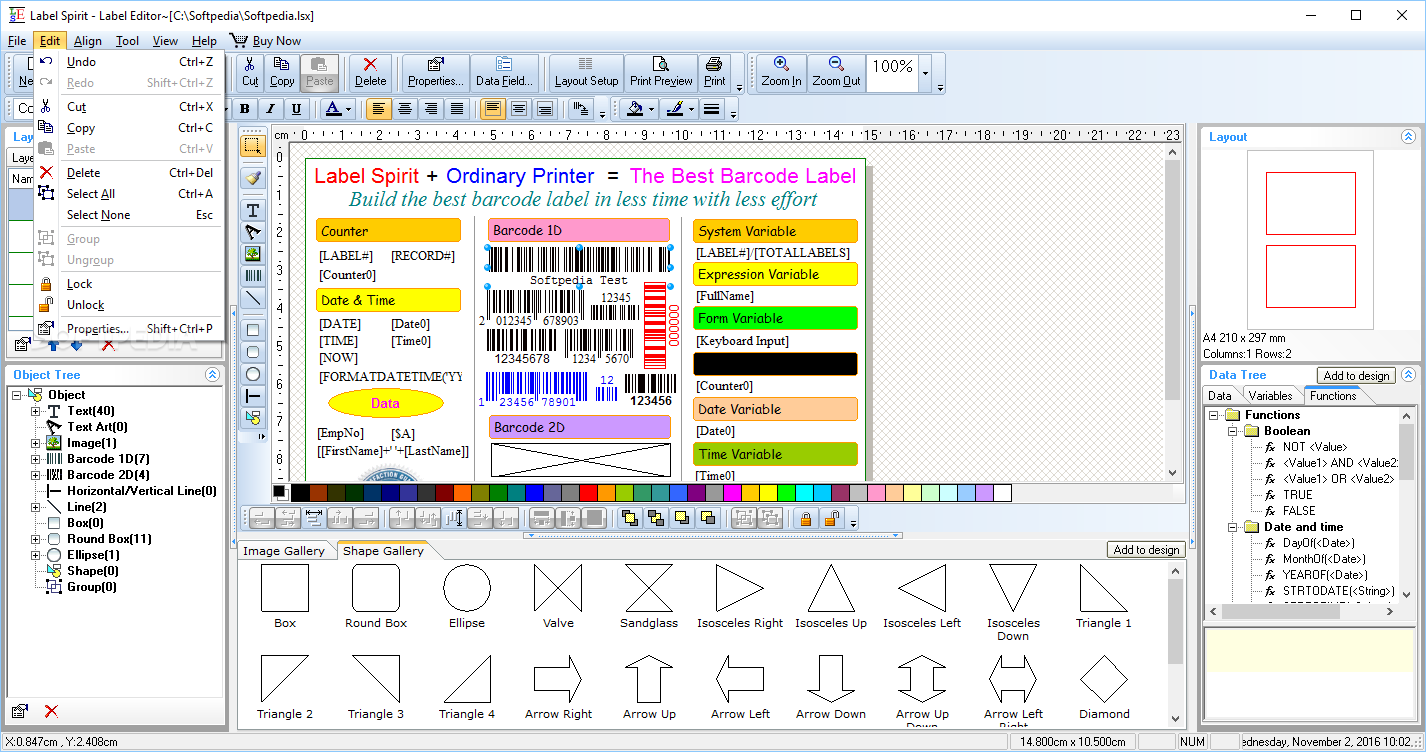Select the Round Box drawing tool in toolbox
The width and height of the screenshot is (1426, 752).
[x=253, y=352]
